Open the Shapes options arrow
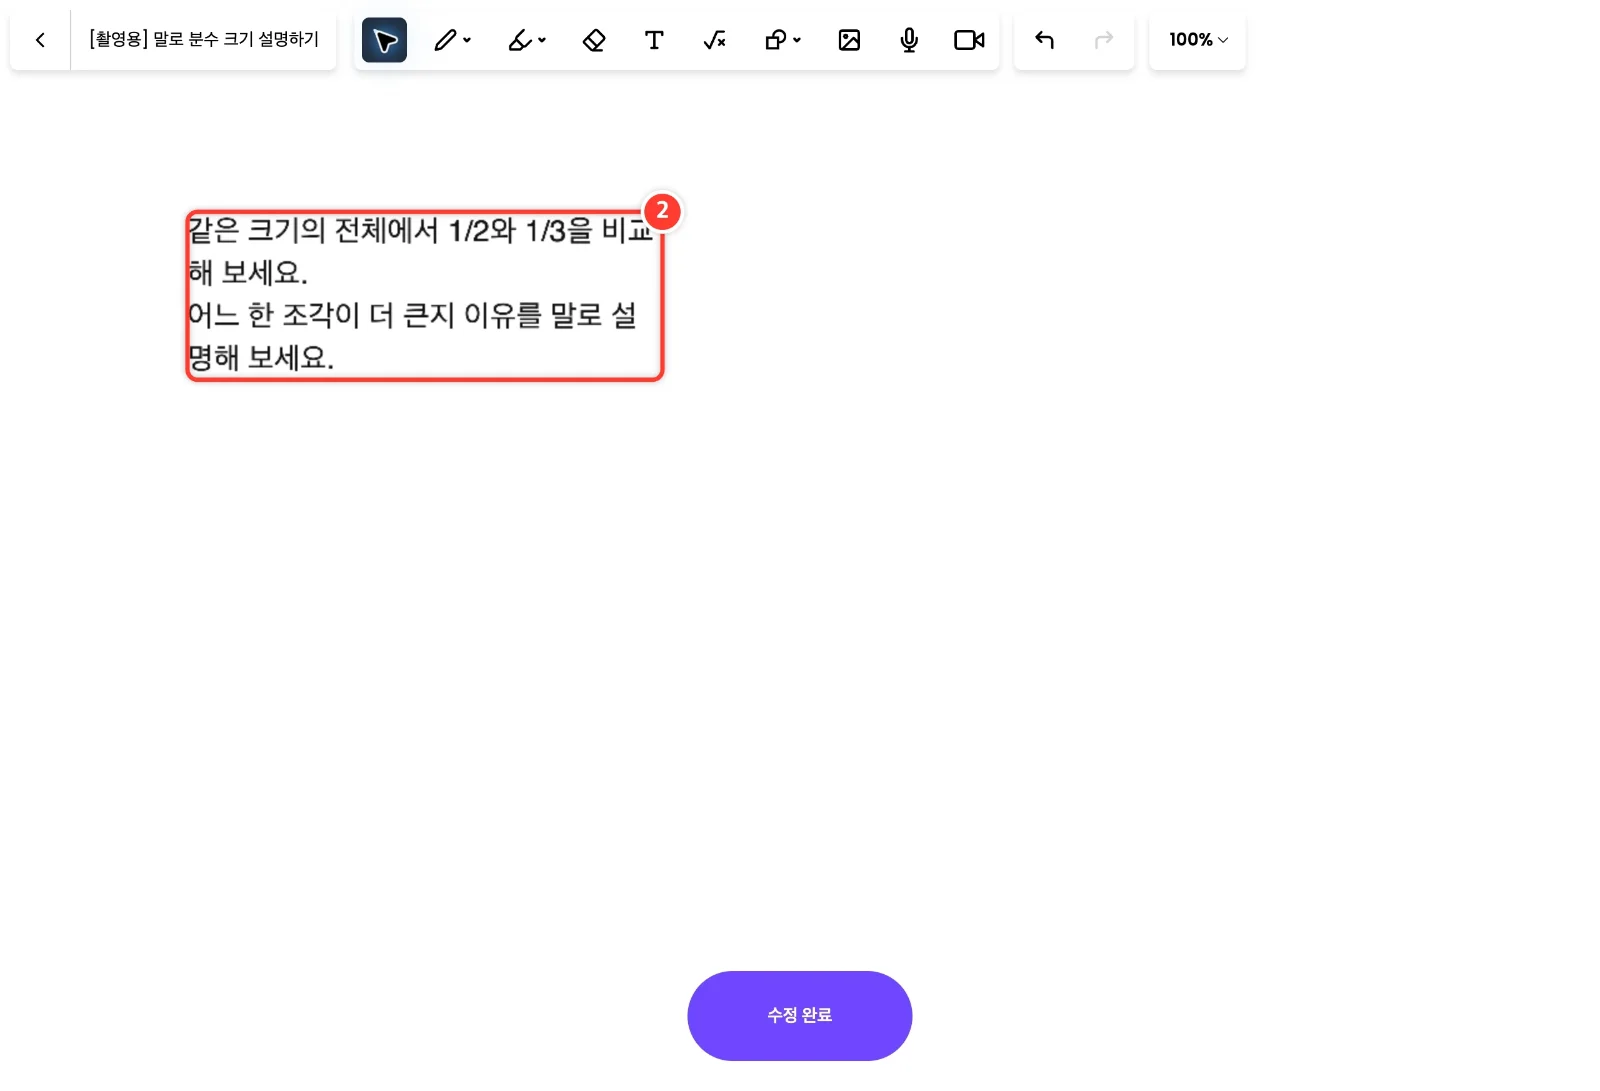Screen dimensions: 1600x1091 pos(797,40)
